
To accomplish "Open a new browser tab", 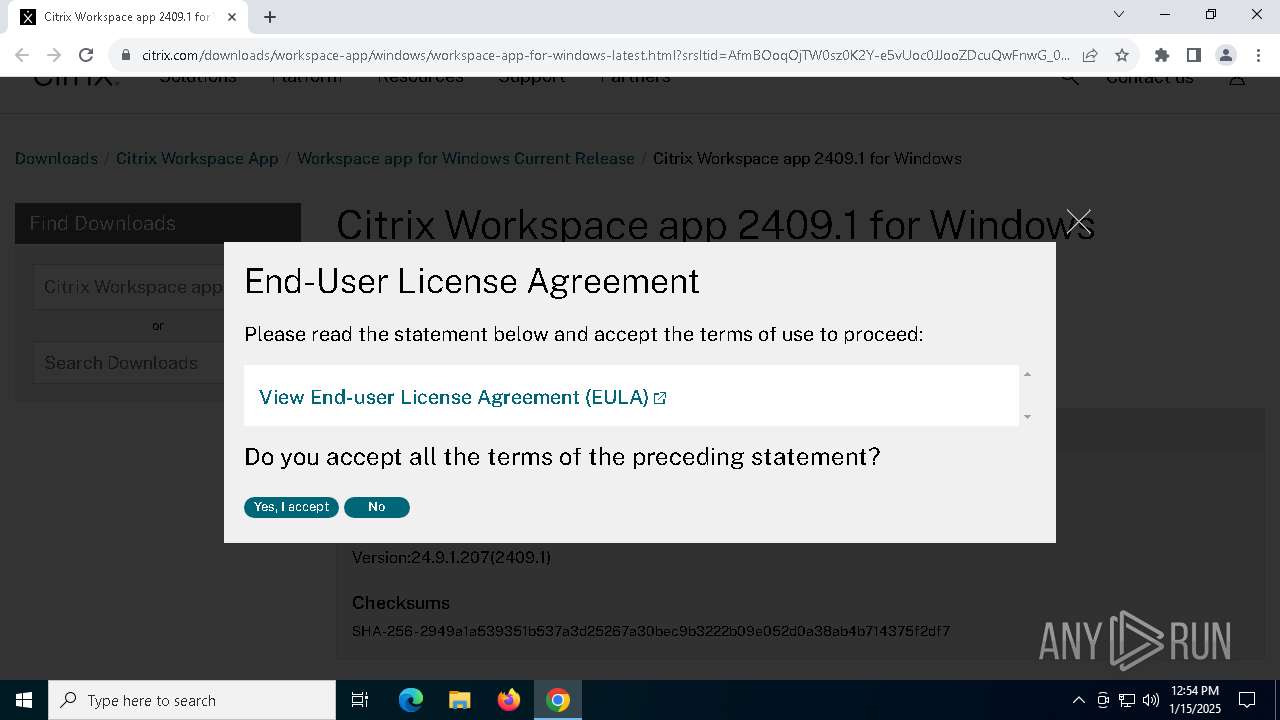I will tap(270, 17).
